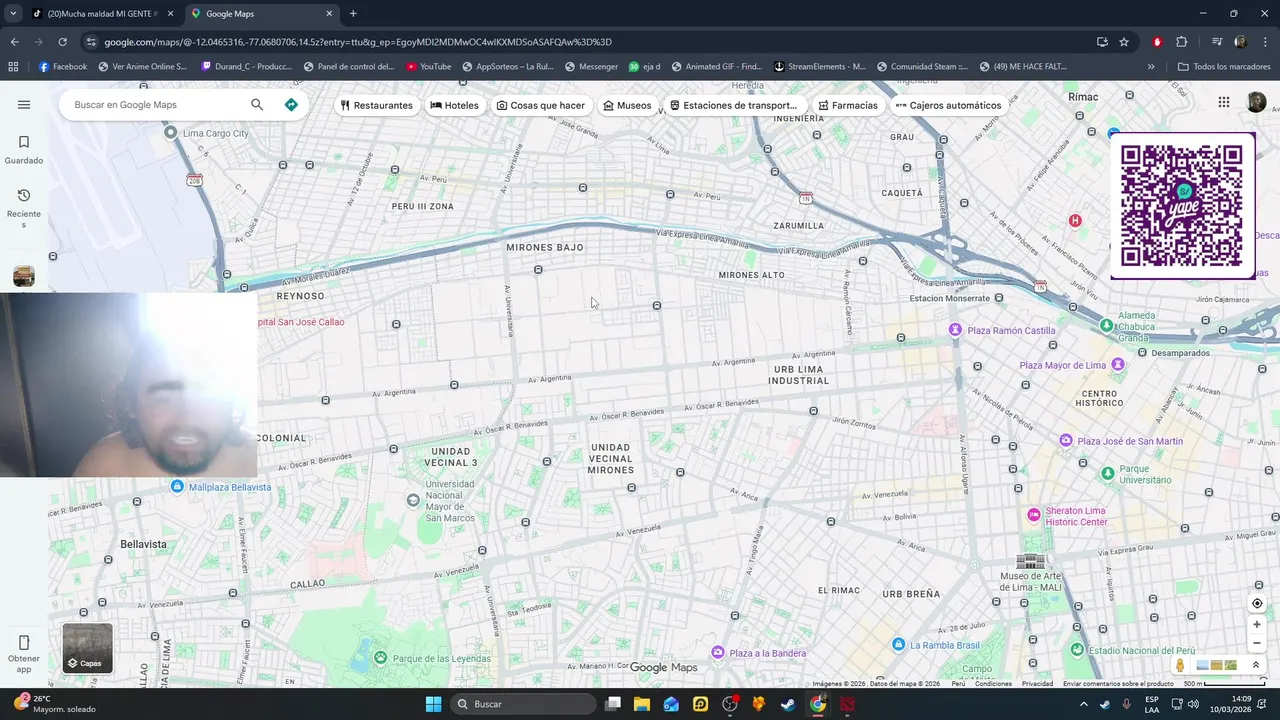1280x720 pixels.
Task: Click the Plaza San Martín pin
Action: 1066,441
